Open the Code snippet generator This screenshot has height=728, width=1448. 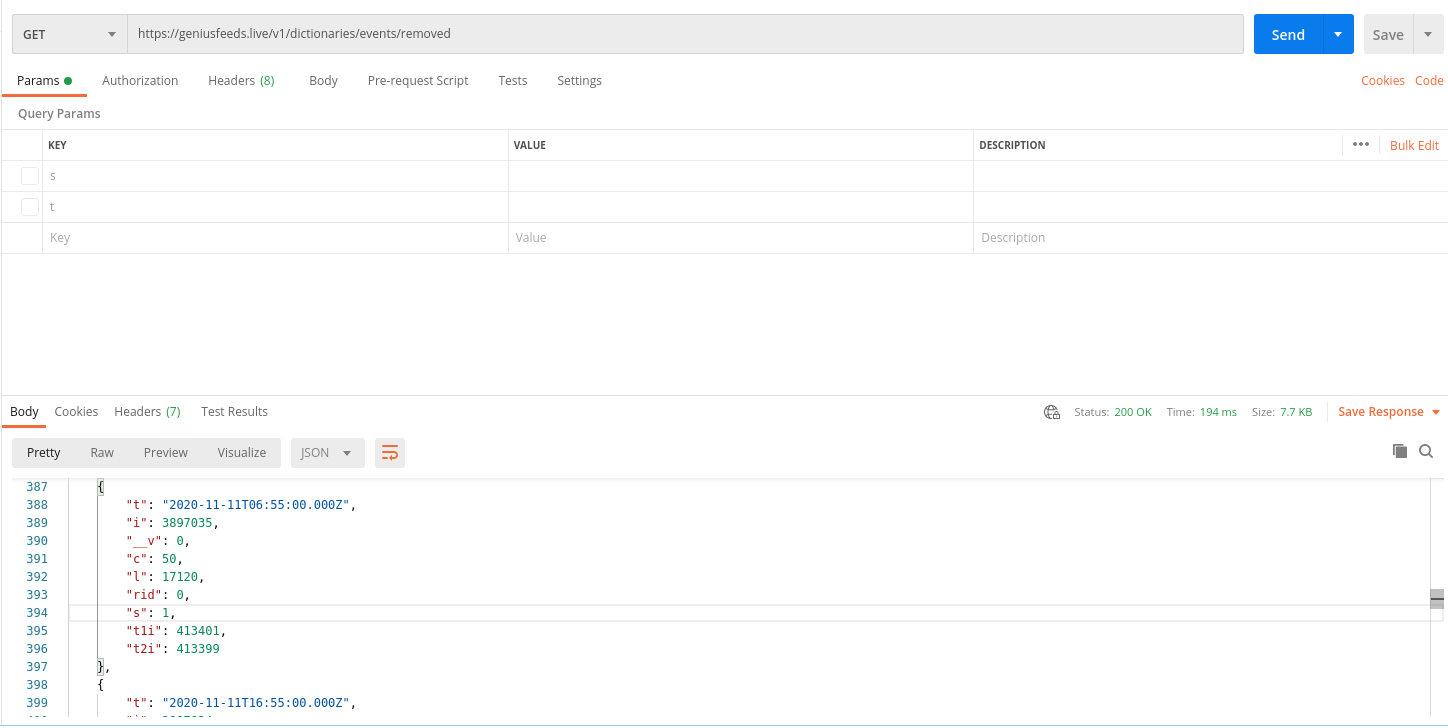[x=1429, y=80]
